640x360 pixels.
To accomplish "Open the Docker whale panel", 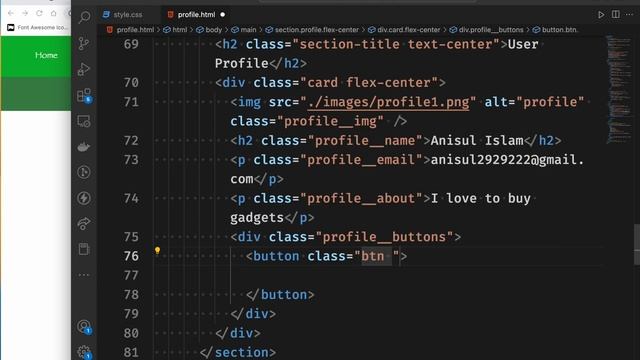I will [84, 147].
